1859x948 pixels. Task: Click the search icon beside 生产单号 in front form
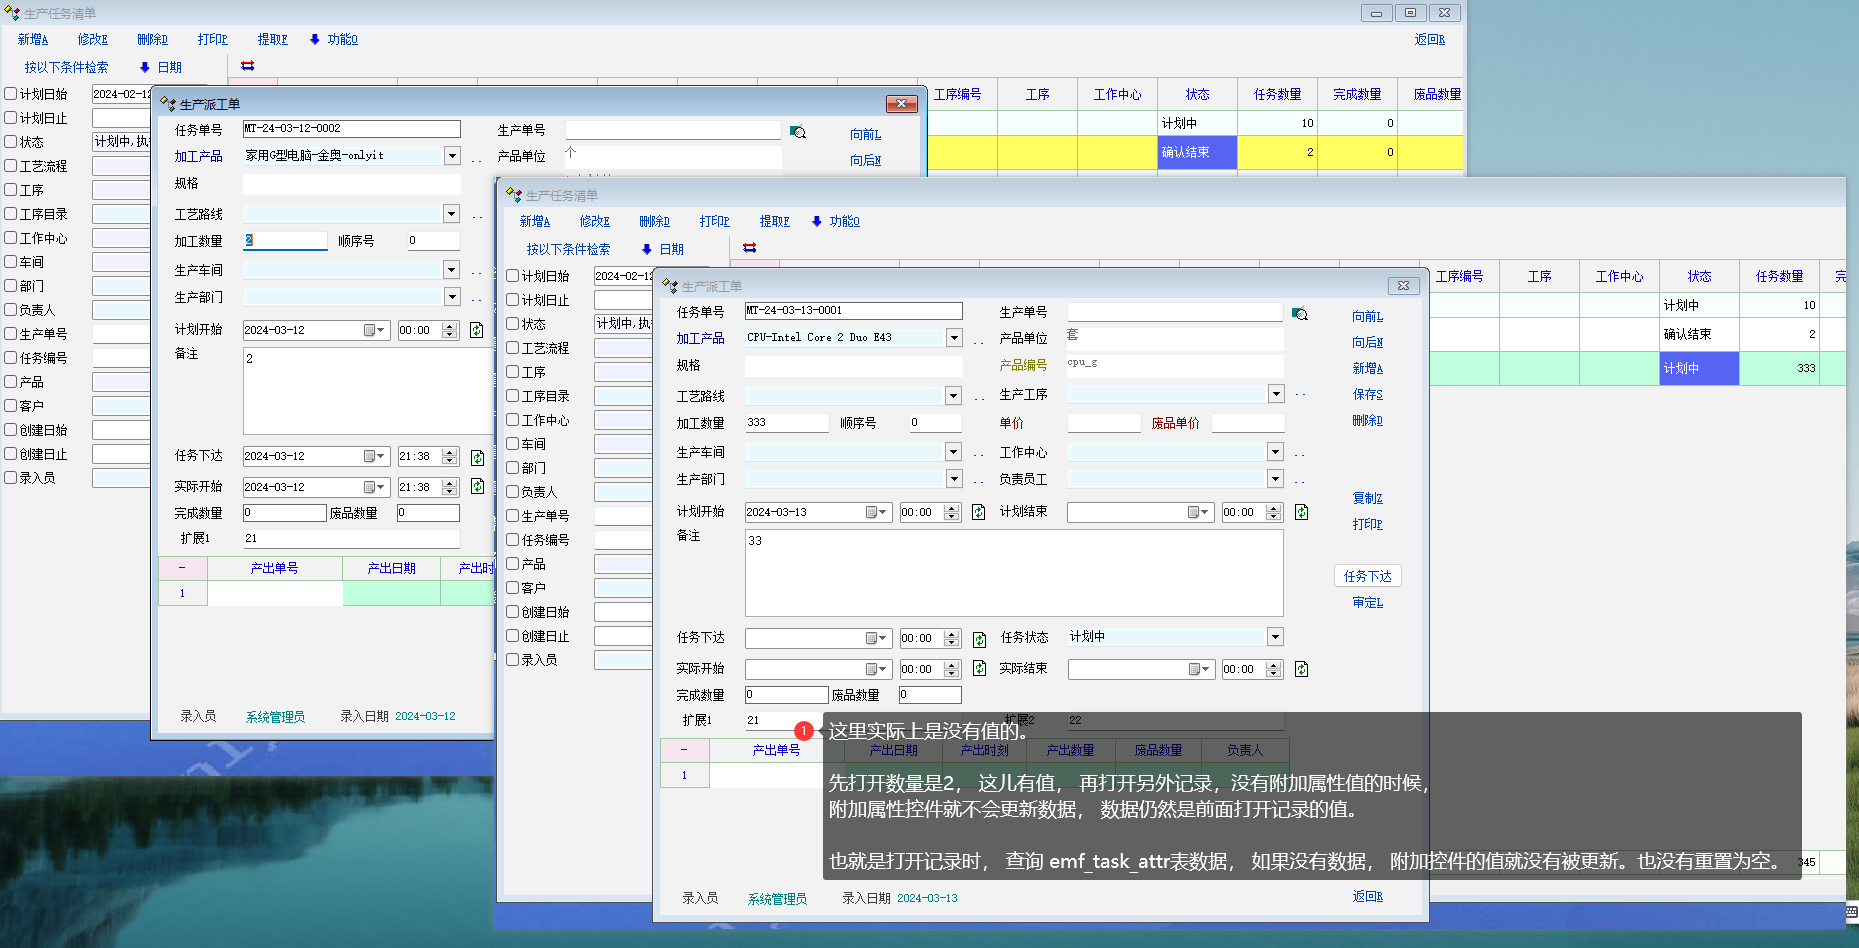coord(1300,314)
